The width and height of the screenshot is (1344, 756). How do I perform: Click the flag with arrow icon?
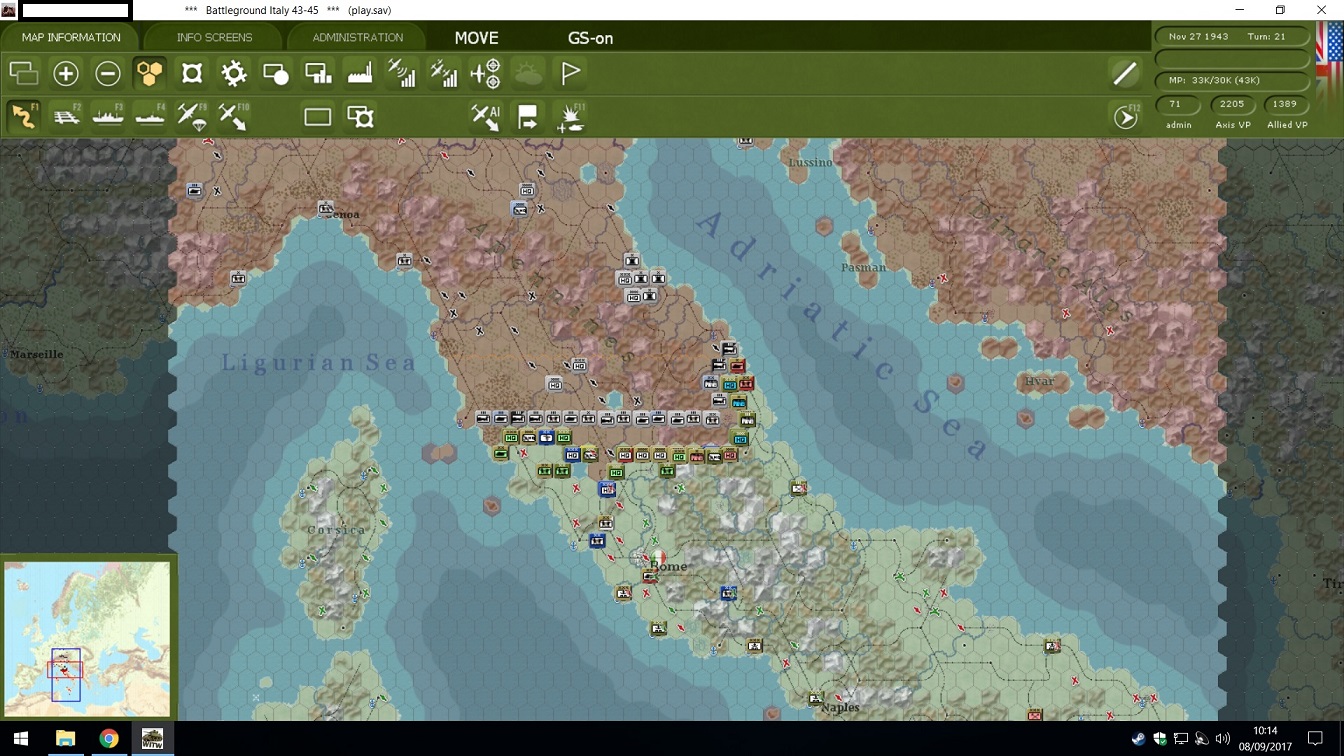pos(528,117)
